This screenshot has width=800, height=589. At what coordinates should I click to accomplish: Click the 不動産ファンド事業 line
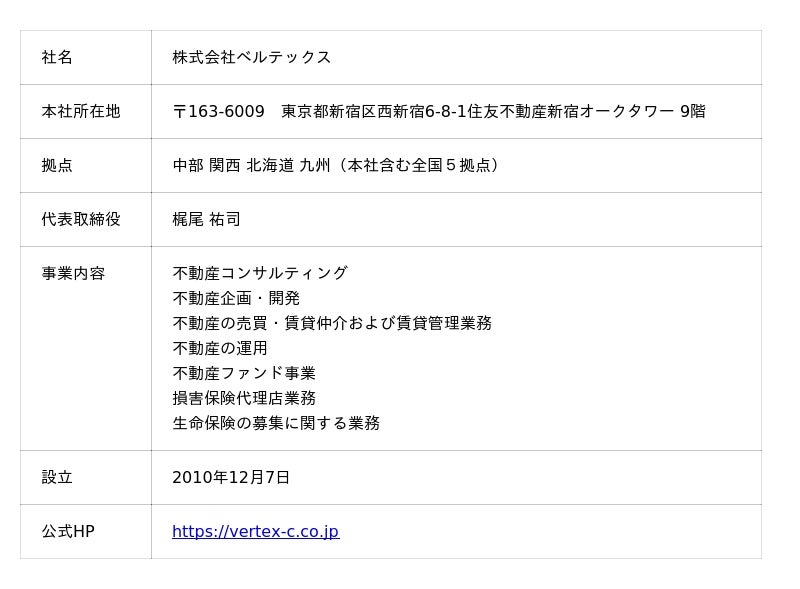pos(244,374)
